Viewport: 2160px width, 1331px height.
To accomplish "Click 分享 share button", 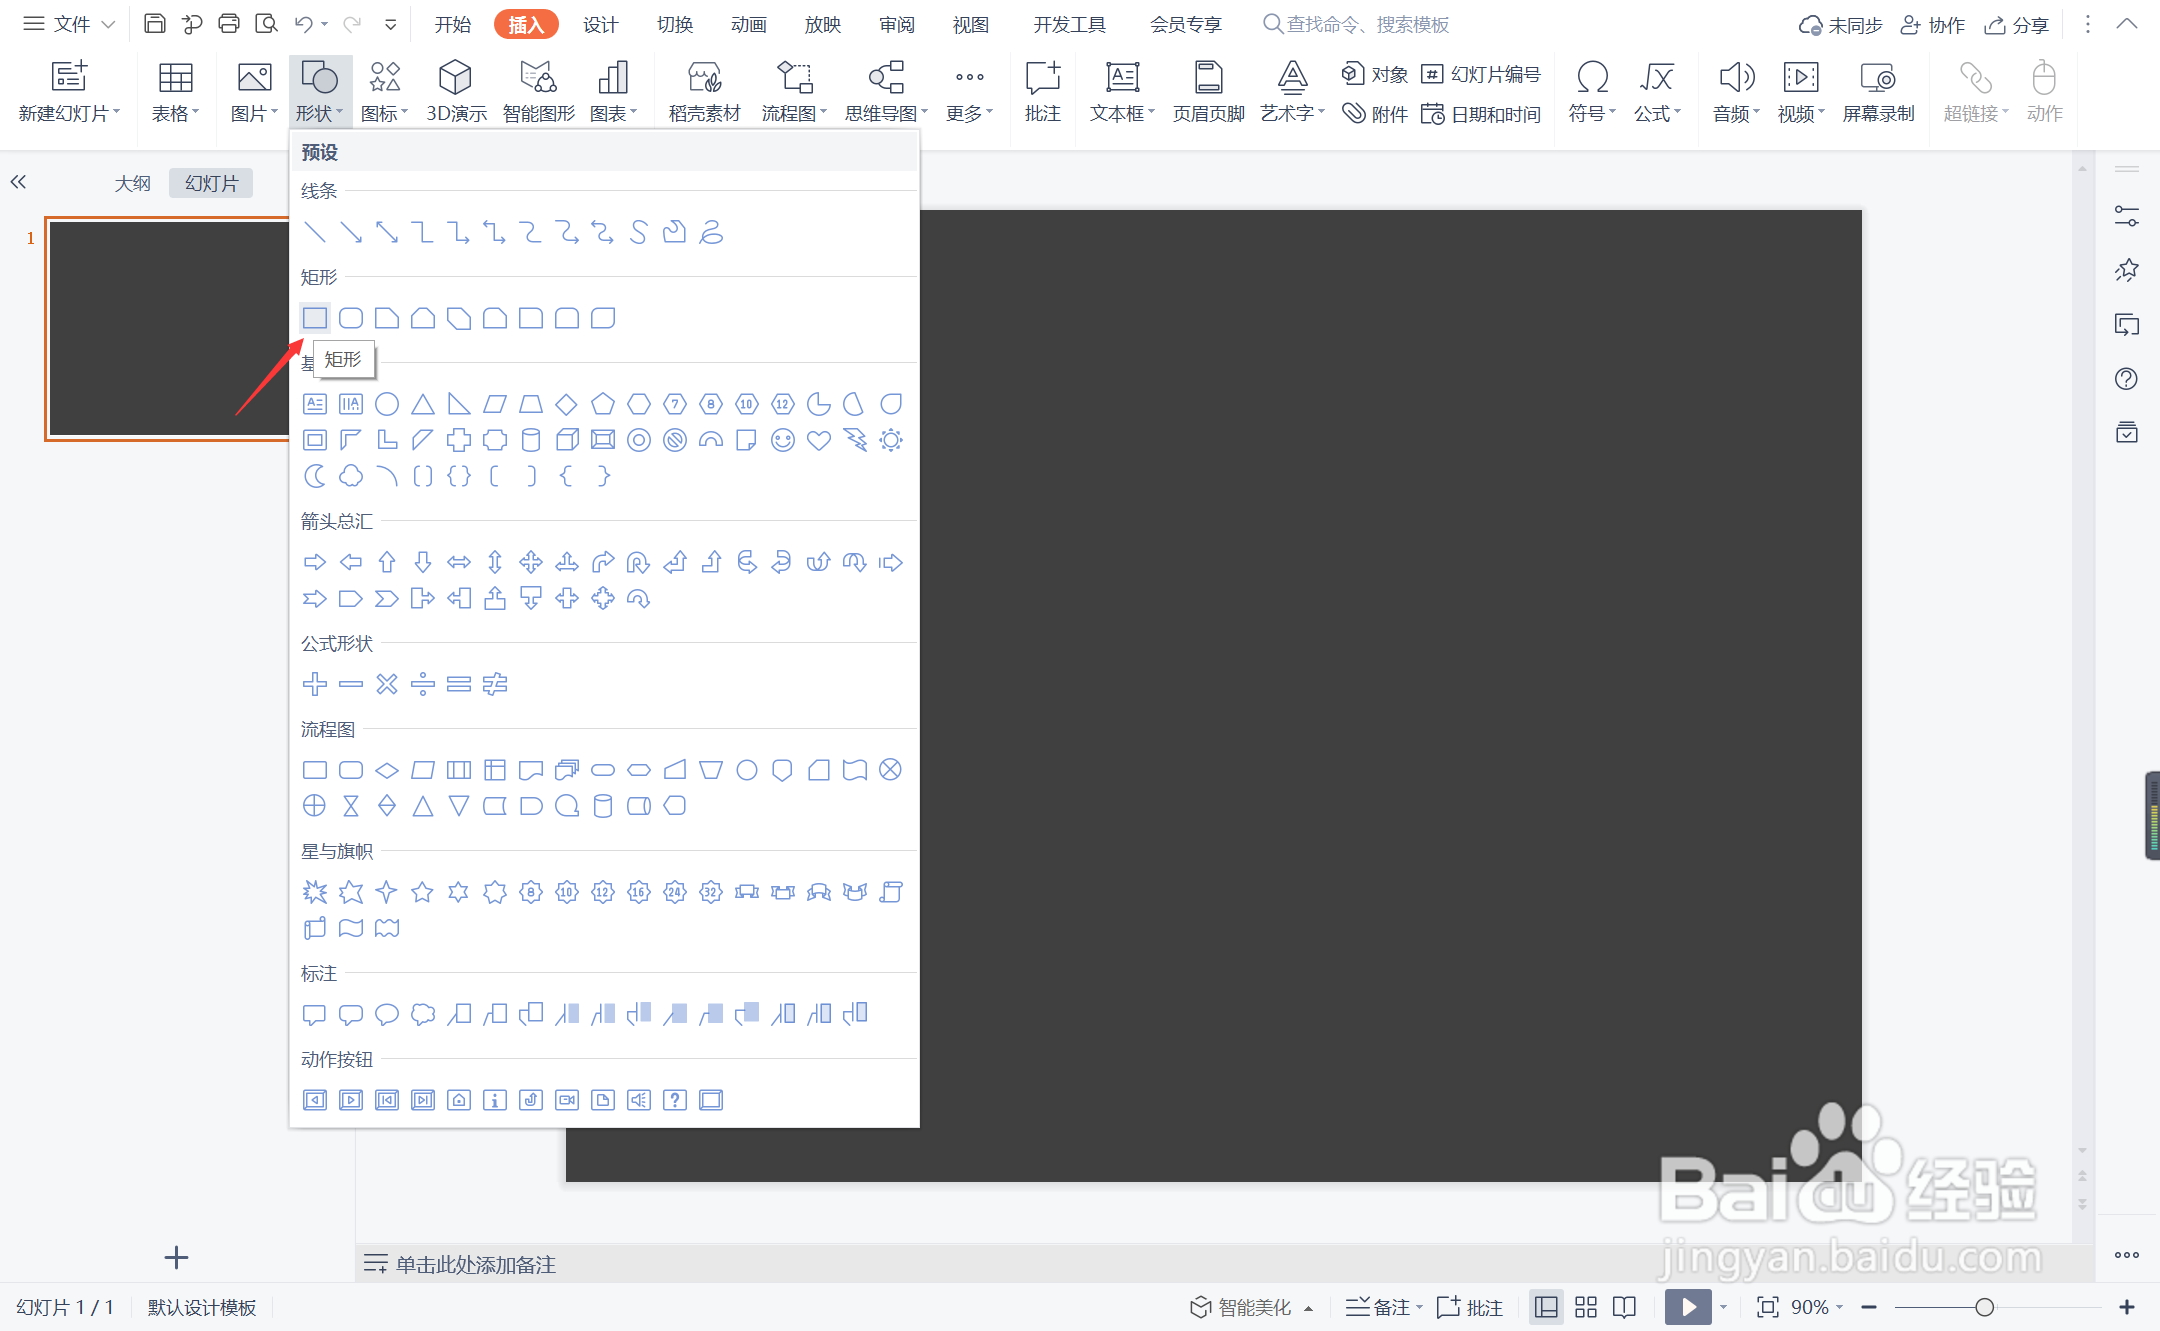I will pyautogui.click(x=2017, y=24).
